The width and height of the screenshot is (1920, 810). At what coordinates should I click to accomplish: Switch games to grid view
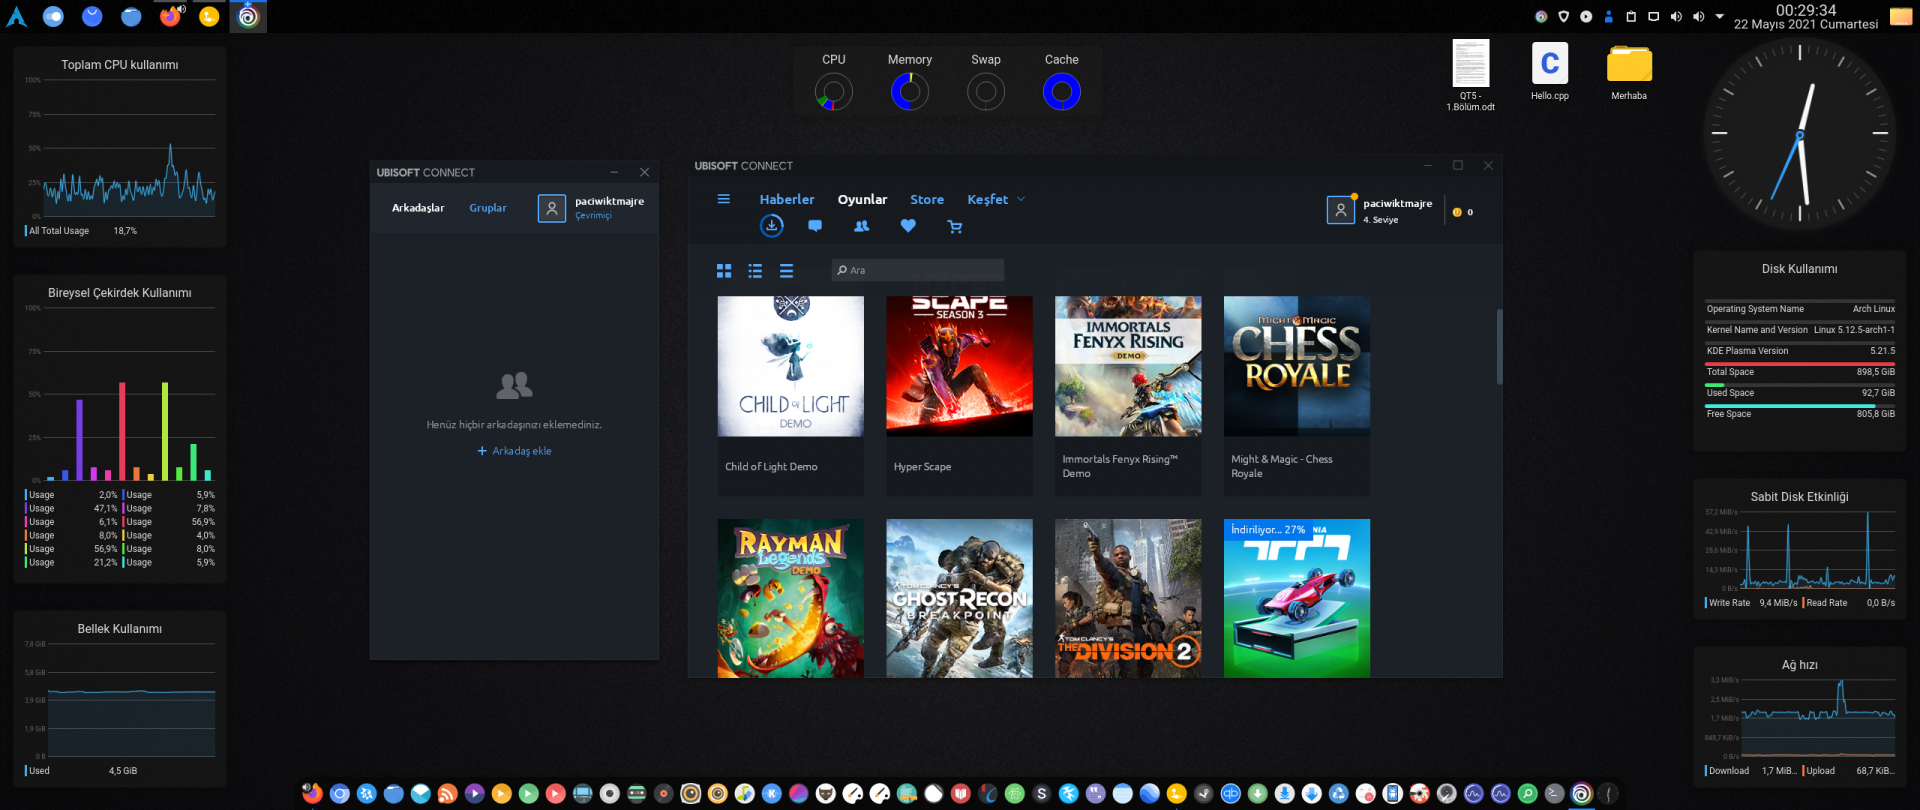[724, 271]
